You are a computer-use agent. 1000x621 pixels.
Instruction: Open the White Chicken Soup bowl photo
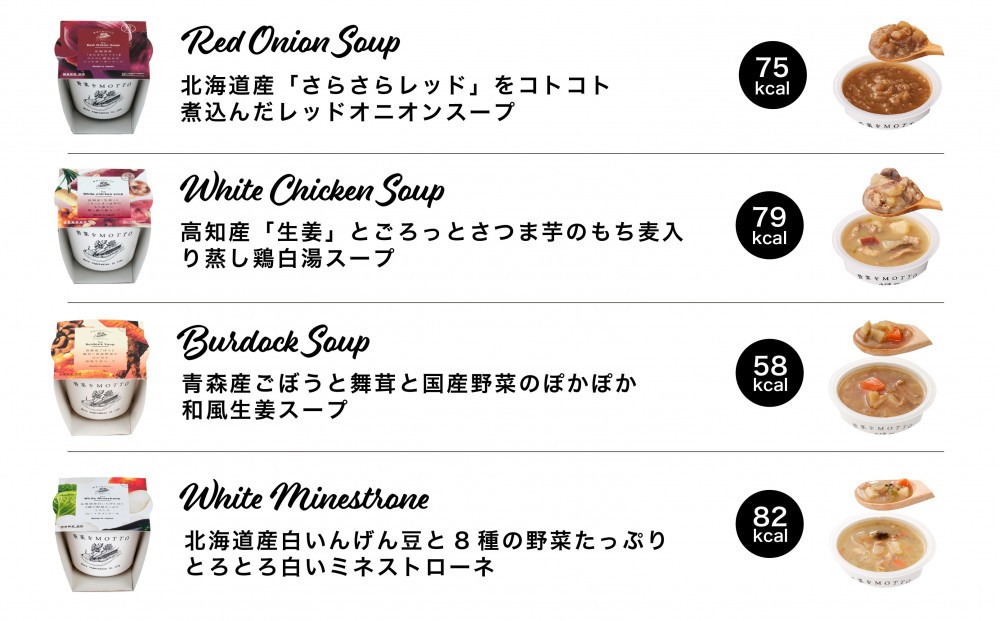pyautogui.click(x=886, y=226)
